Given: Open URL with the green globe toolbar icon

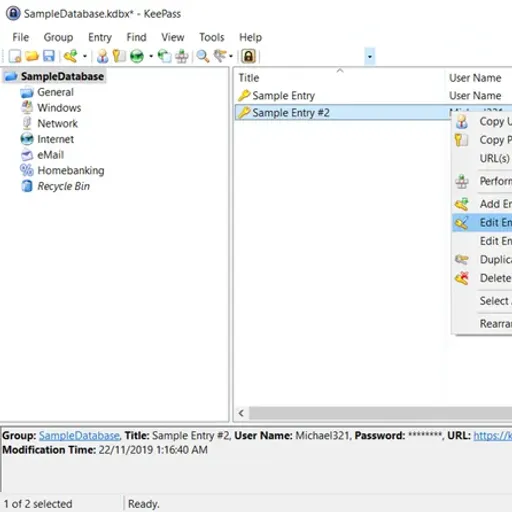Looking at the screenshot, I should tap(137, 56).
